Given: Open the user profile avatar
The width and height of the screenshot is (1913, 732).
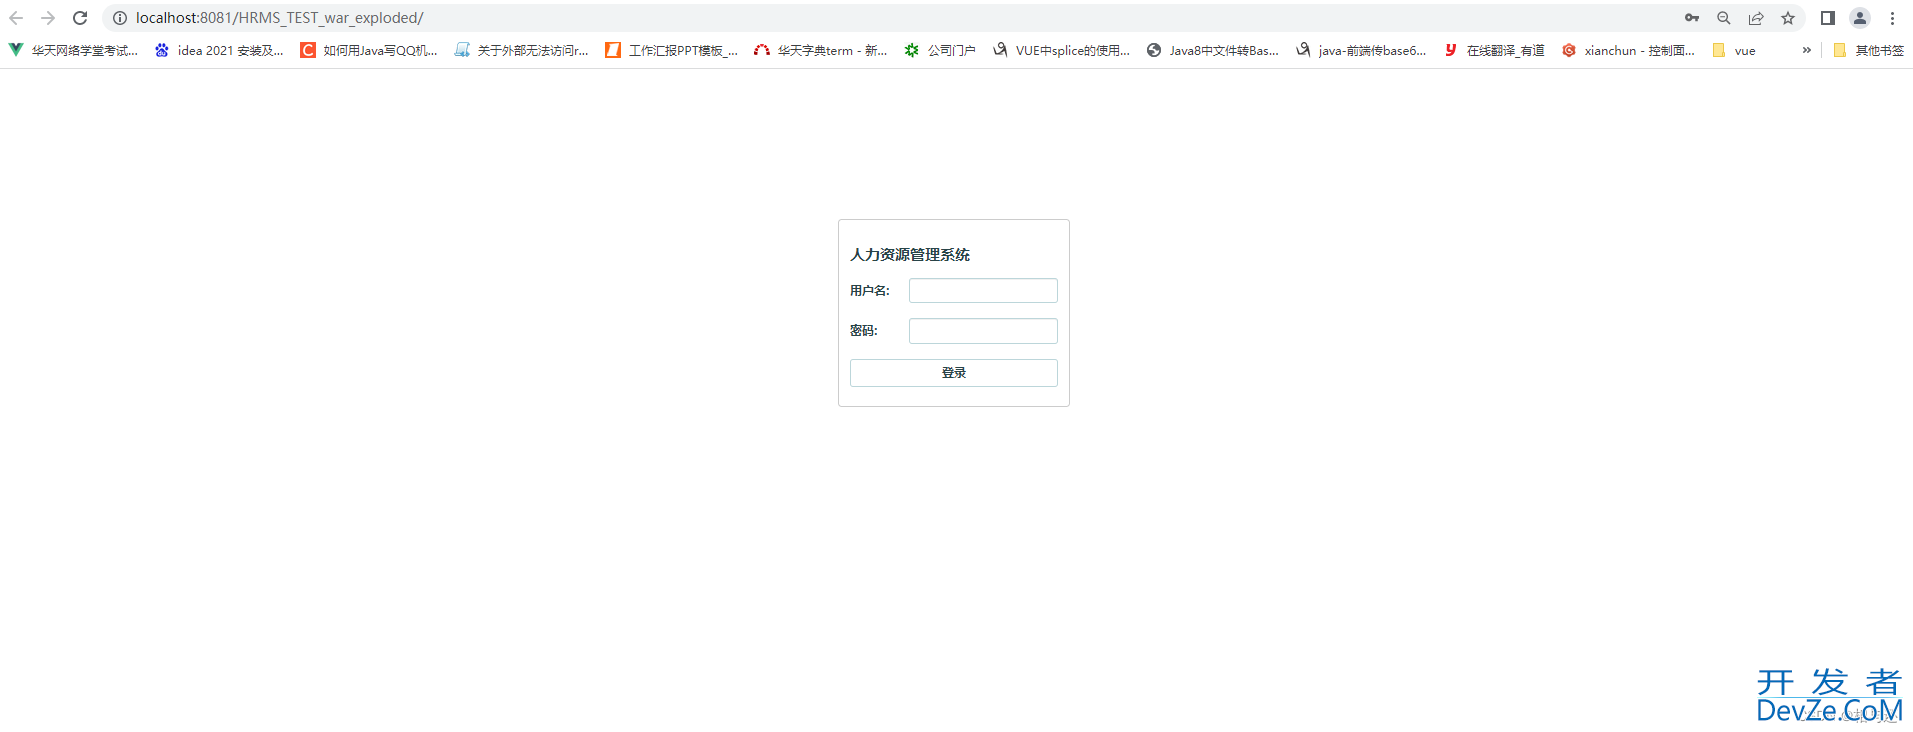Looking at the screenshot, I should (x=1860, y=18).
